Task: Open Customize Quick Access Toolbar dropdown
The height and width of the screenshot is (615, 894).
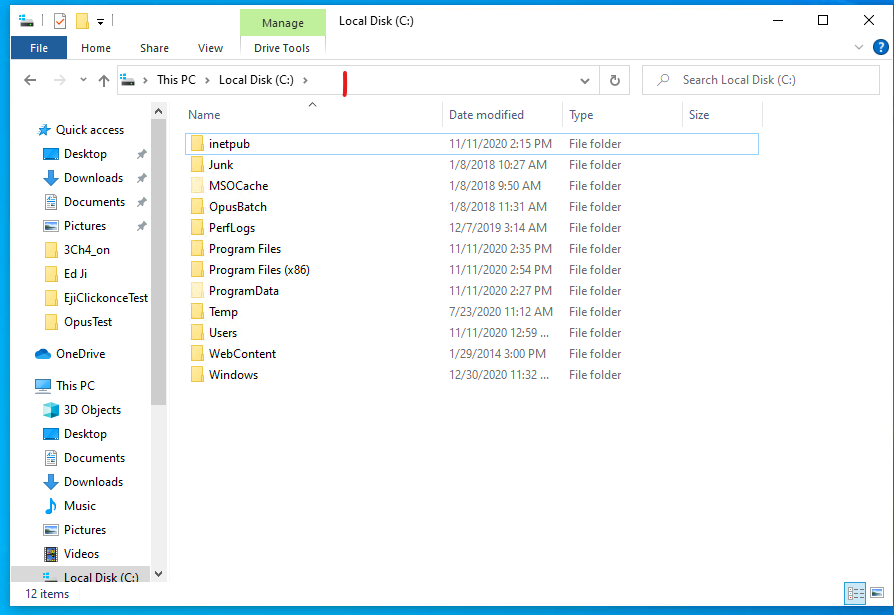Action: click(101, 20)
